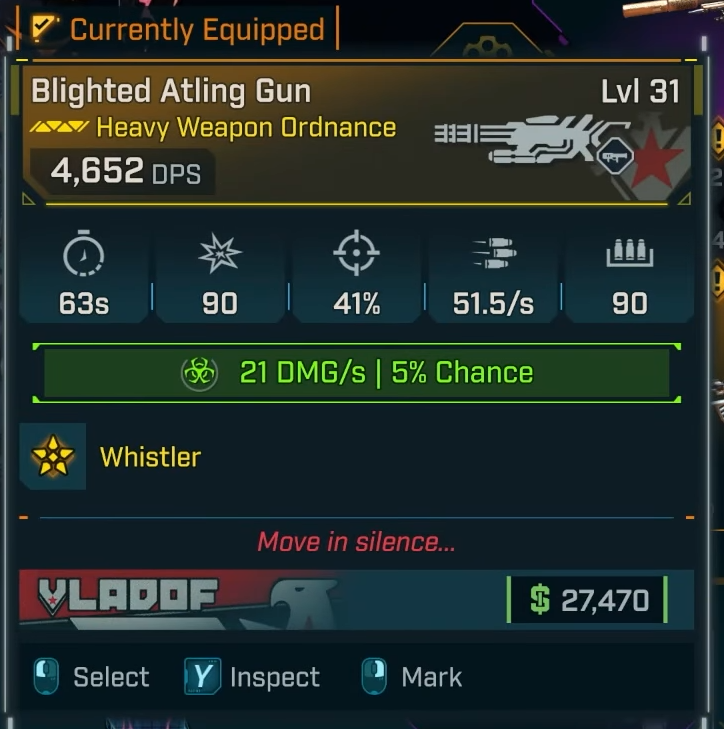Click the reload time stopwatch icon
This screenshot has height=729, width=724.
(x=84, y=252)
